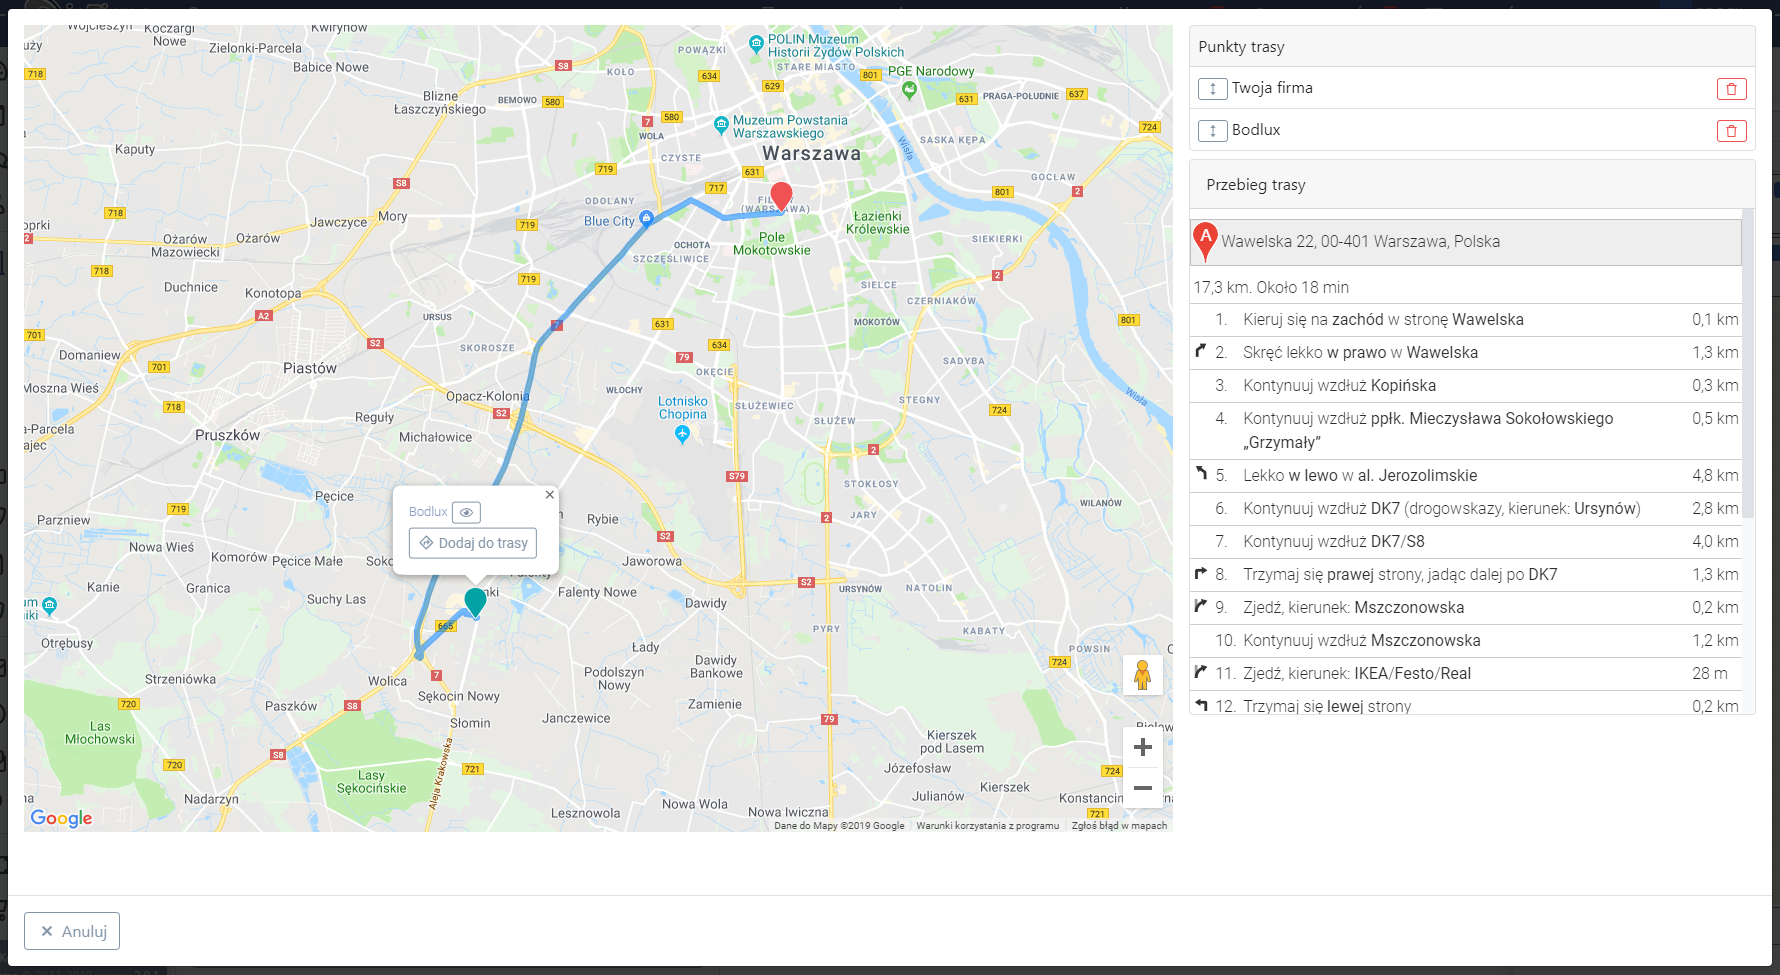Click the 17,3 km route summary

click(x=1271, y=288)
